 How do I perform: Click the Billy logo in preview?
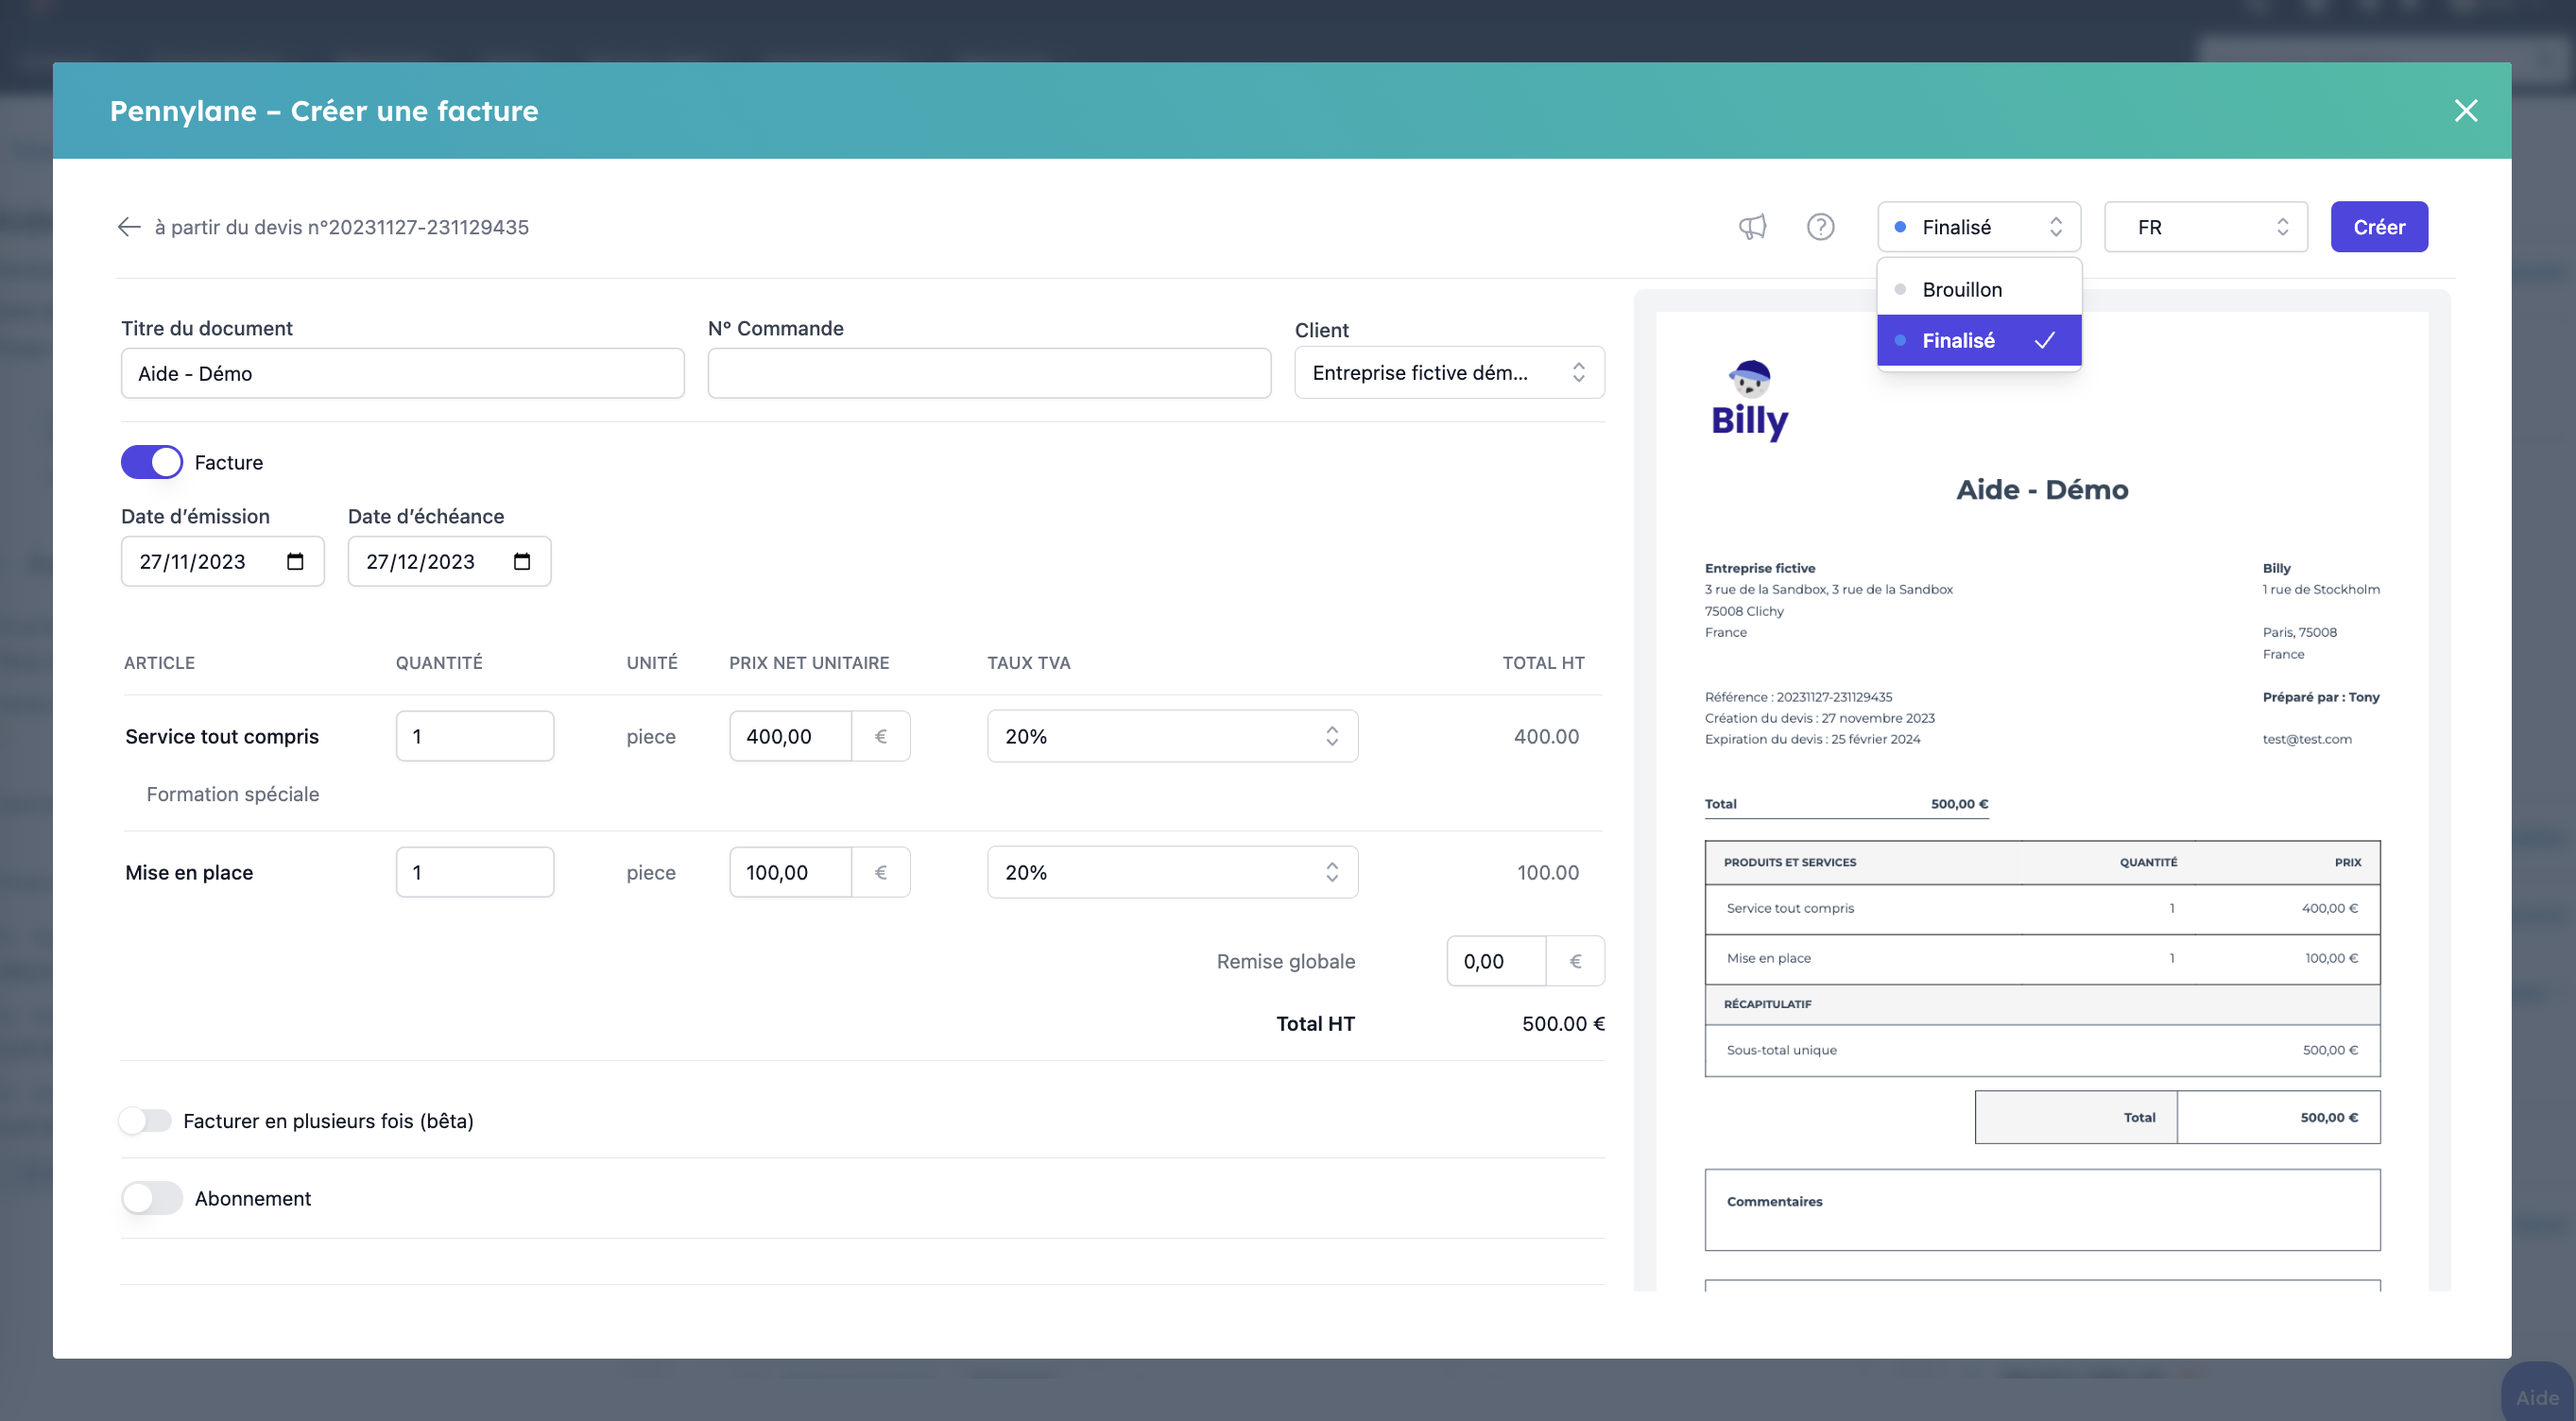tap(1749, 401)
